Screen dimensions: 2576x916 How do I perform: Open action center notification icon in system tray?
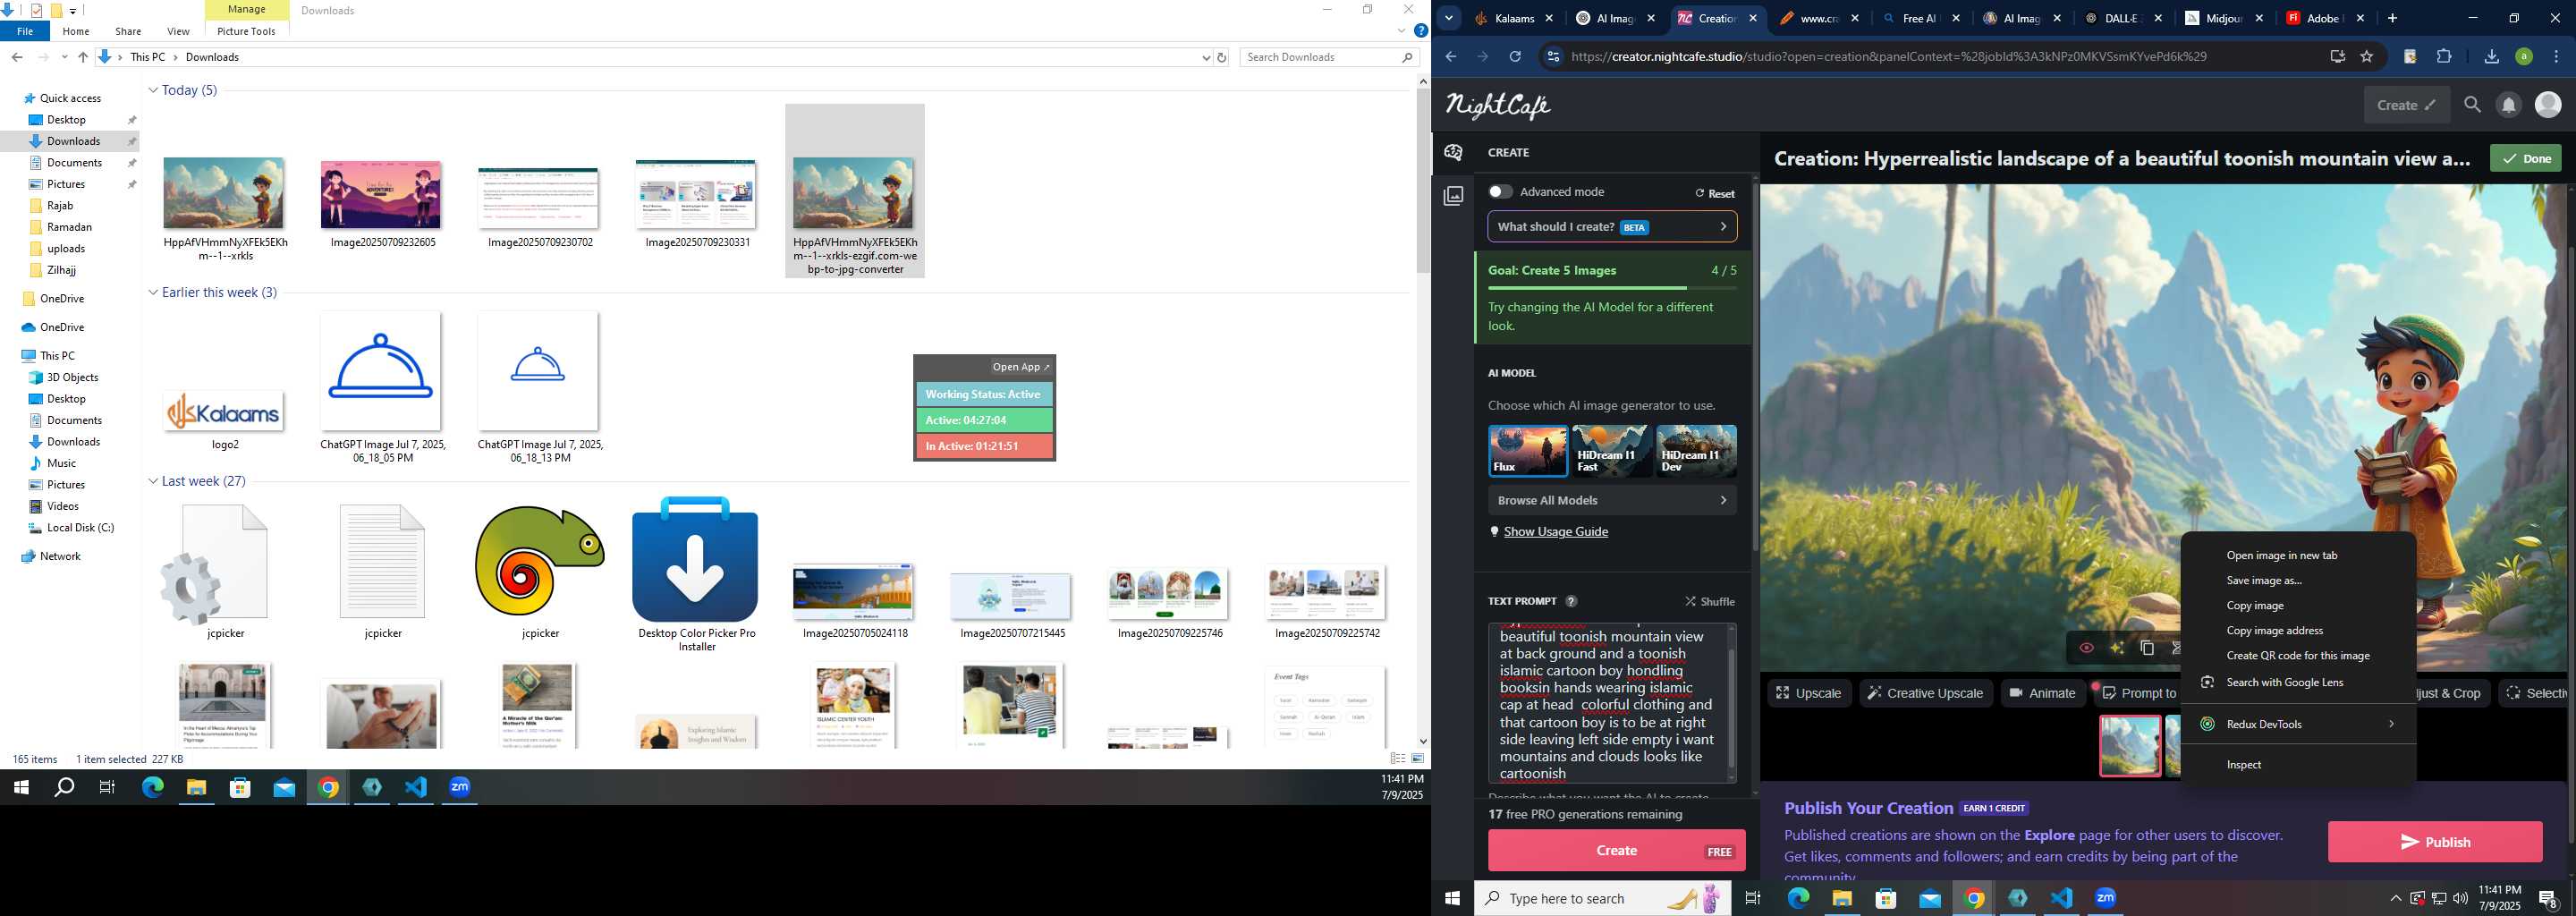(2548, 898)
